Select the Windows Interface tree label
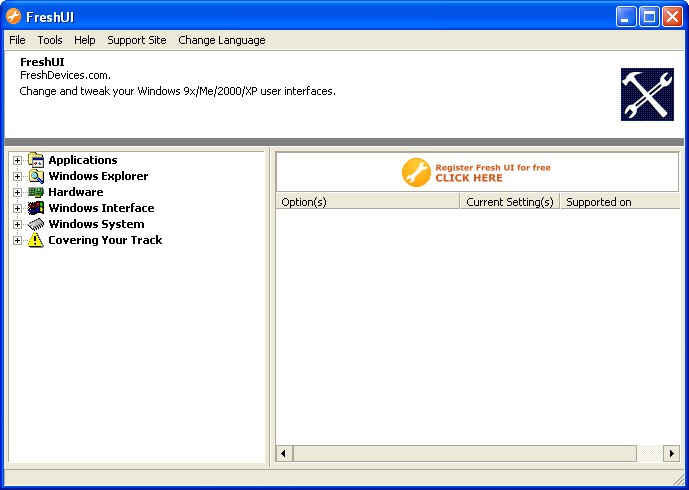Screen dimensions: 689x490 pos(101,208)
